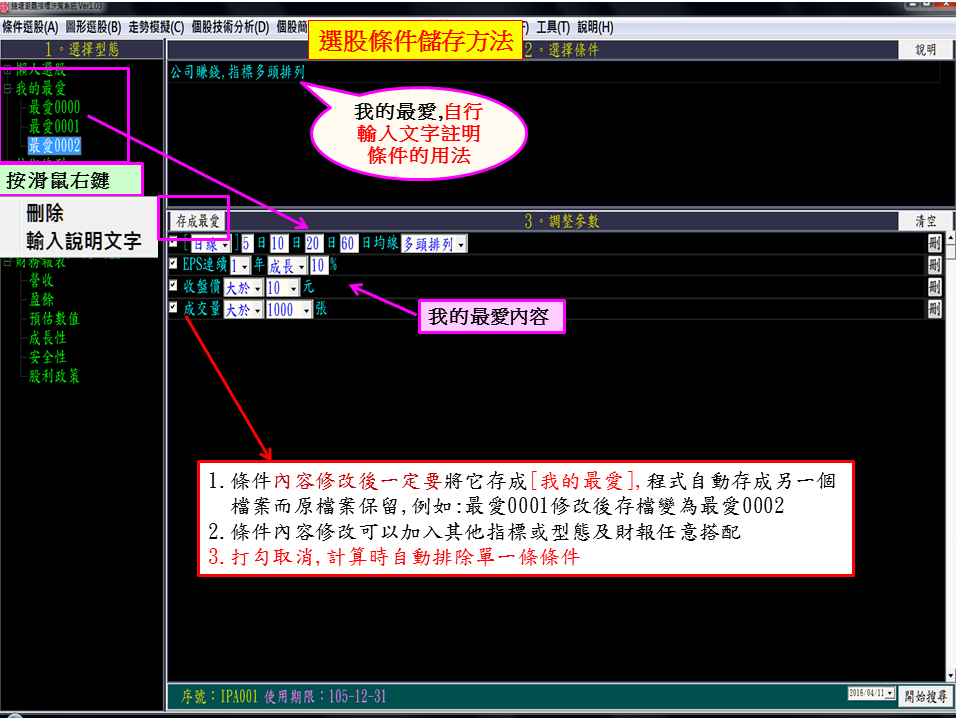
Task: Click the 60 日 moving average field
Action: tap(348, 244)
